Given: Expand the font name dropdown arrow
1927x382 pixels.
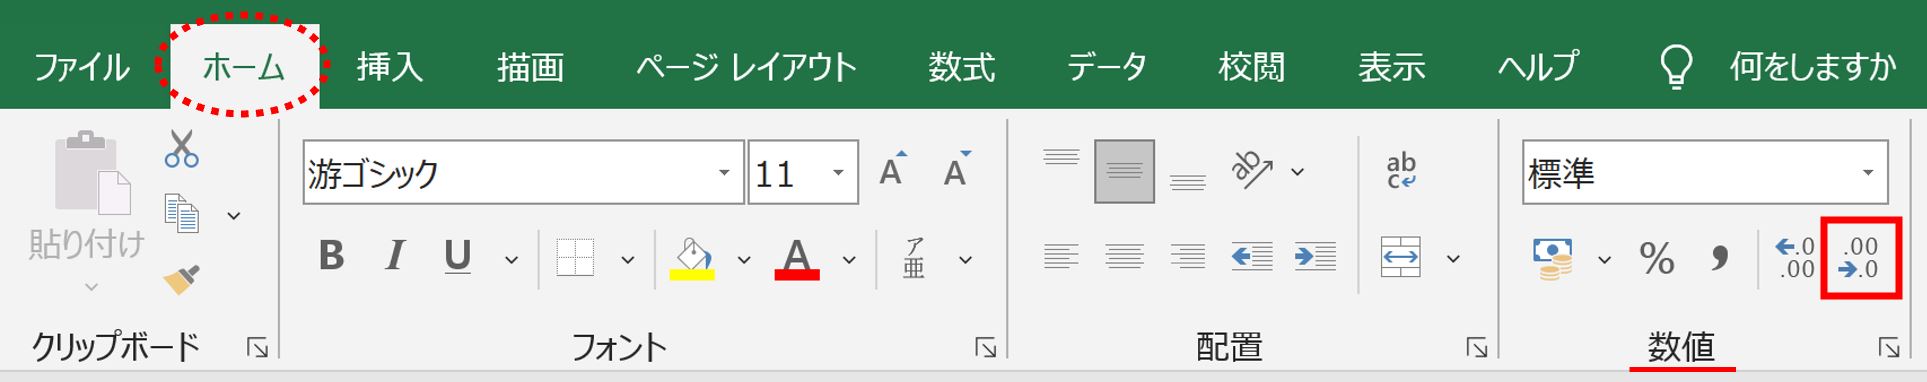Looking at the screenshot, I should point(723,173).
